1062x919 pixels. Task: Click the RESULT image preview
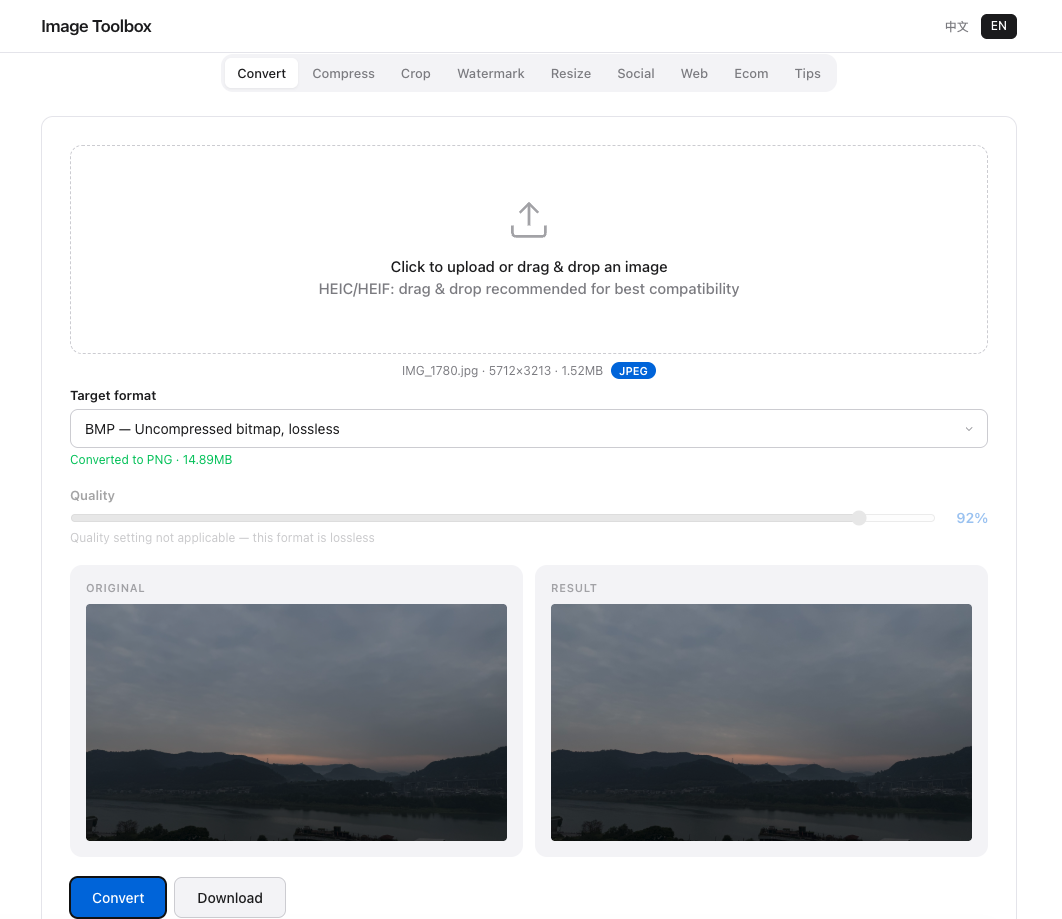tap(761, 722)
